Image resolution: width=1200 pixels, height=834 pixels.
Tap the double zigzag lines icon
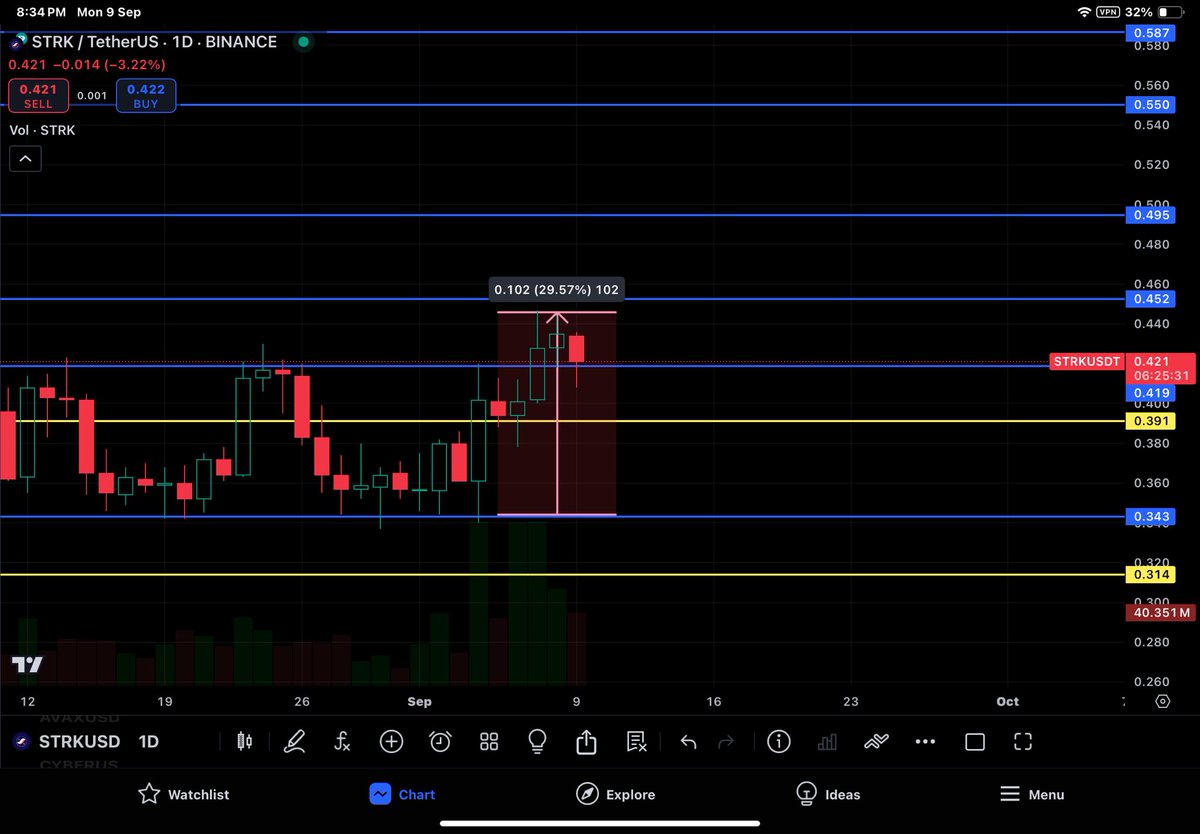pyautogui.click(x=876, y=741)
